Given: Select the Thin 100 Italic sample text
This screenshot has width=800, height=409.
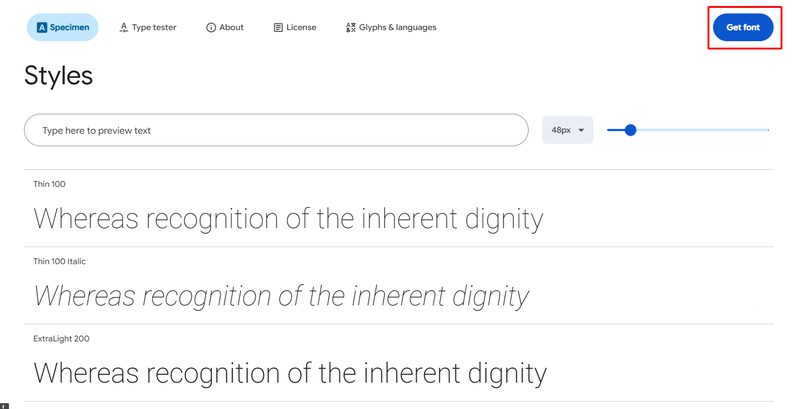Looking at the screenshot, I should (x=281, y=296).
